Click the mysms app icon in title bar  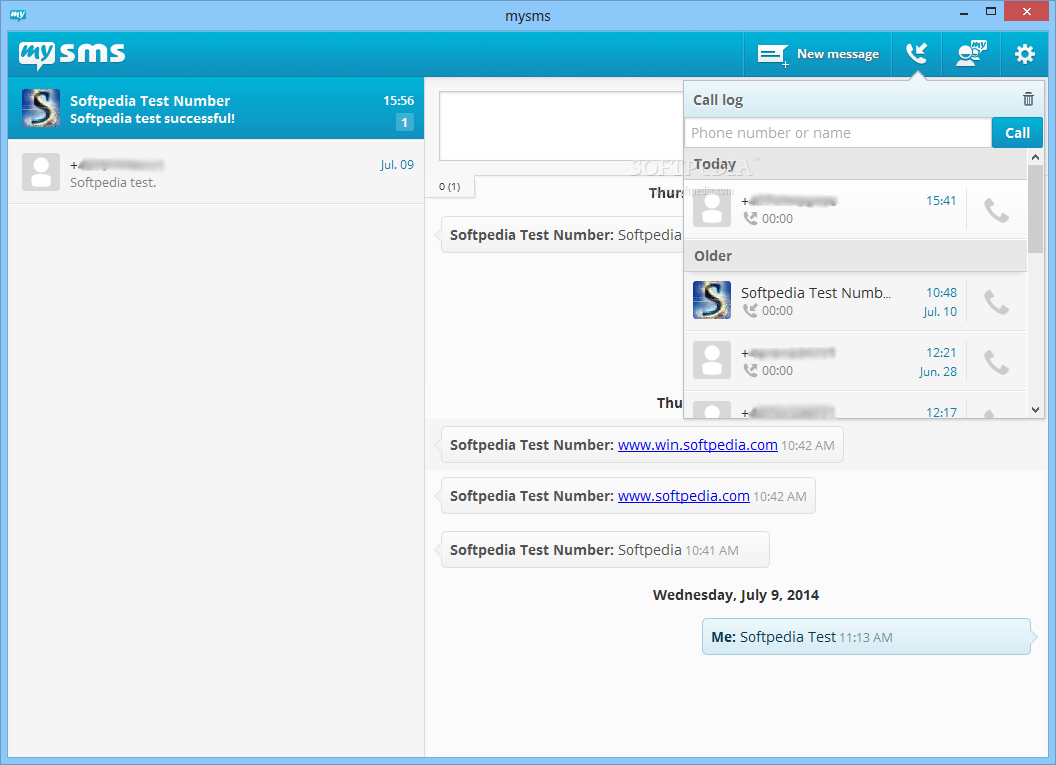pyautogui.click(x=18, y=15)
